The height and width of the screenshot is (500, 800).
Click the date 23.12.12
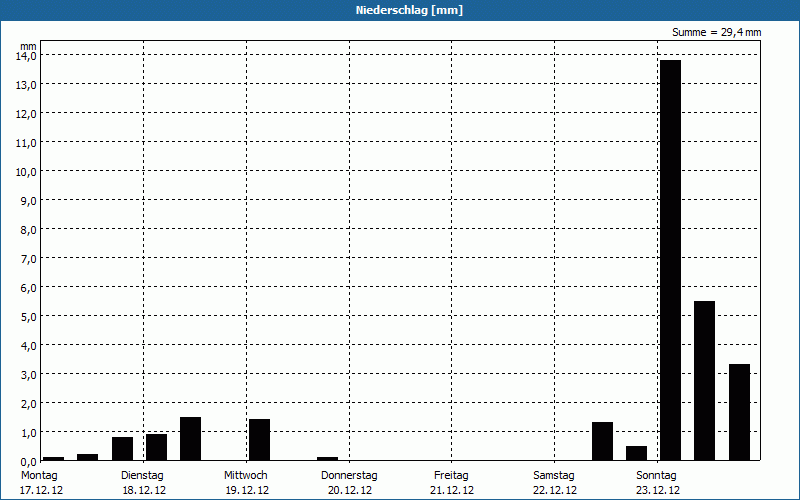[x=658, y=490]
